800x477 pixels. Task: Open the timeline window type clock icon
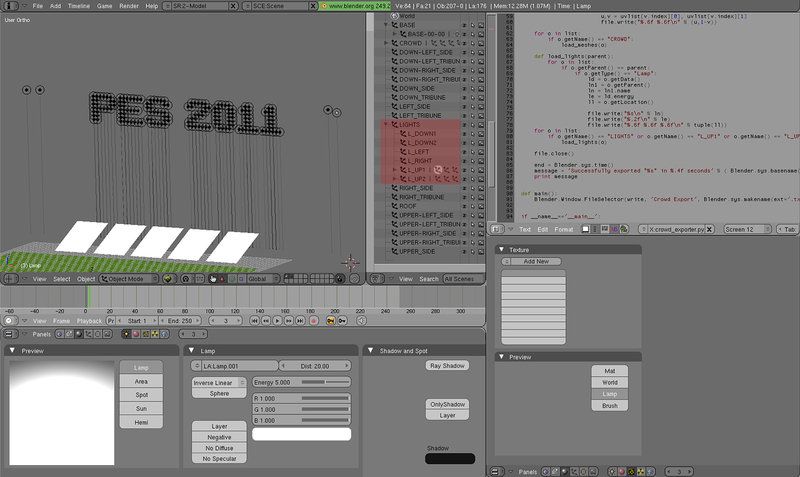(9, 320)
